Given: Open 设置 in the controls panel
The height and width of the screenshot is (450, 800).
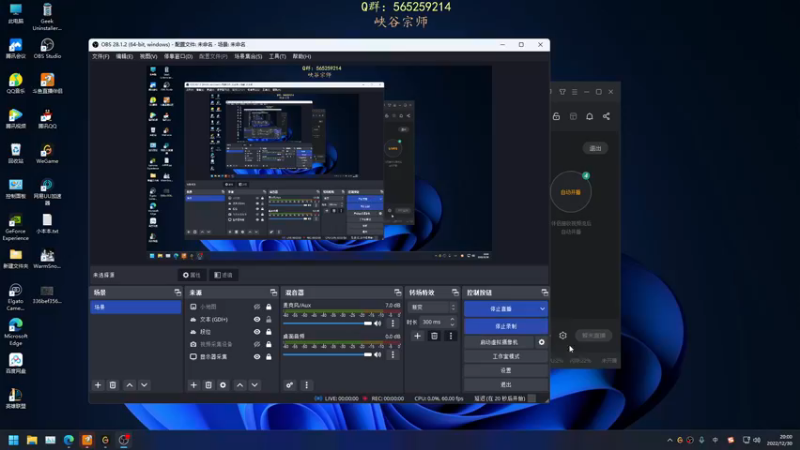Looking at the screenshot, I should tap(506, 370).
